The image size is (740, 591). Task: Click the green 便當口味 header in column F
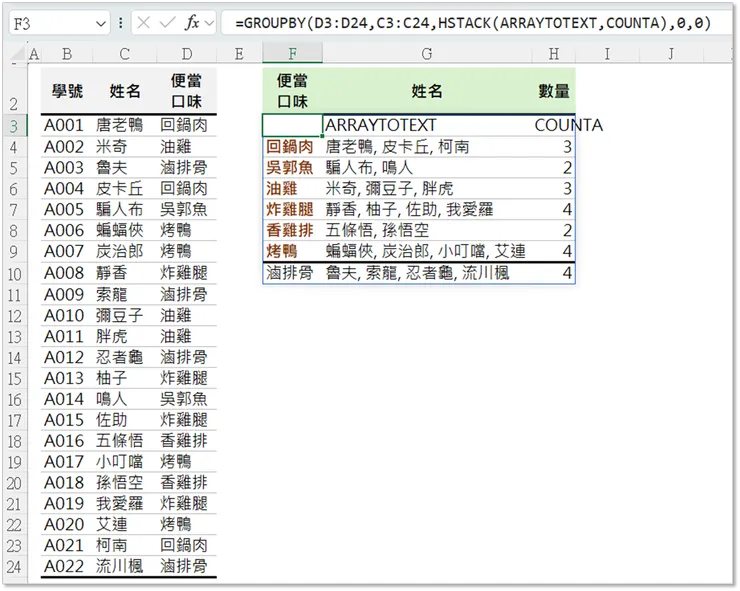(293, 91)
